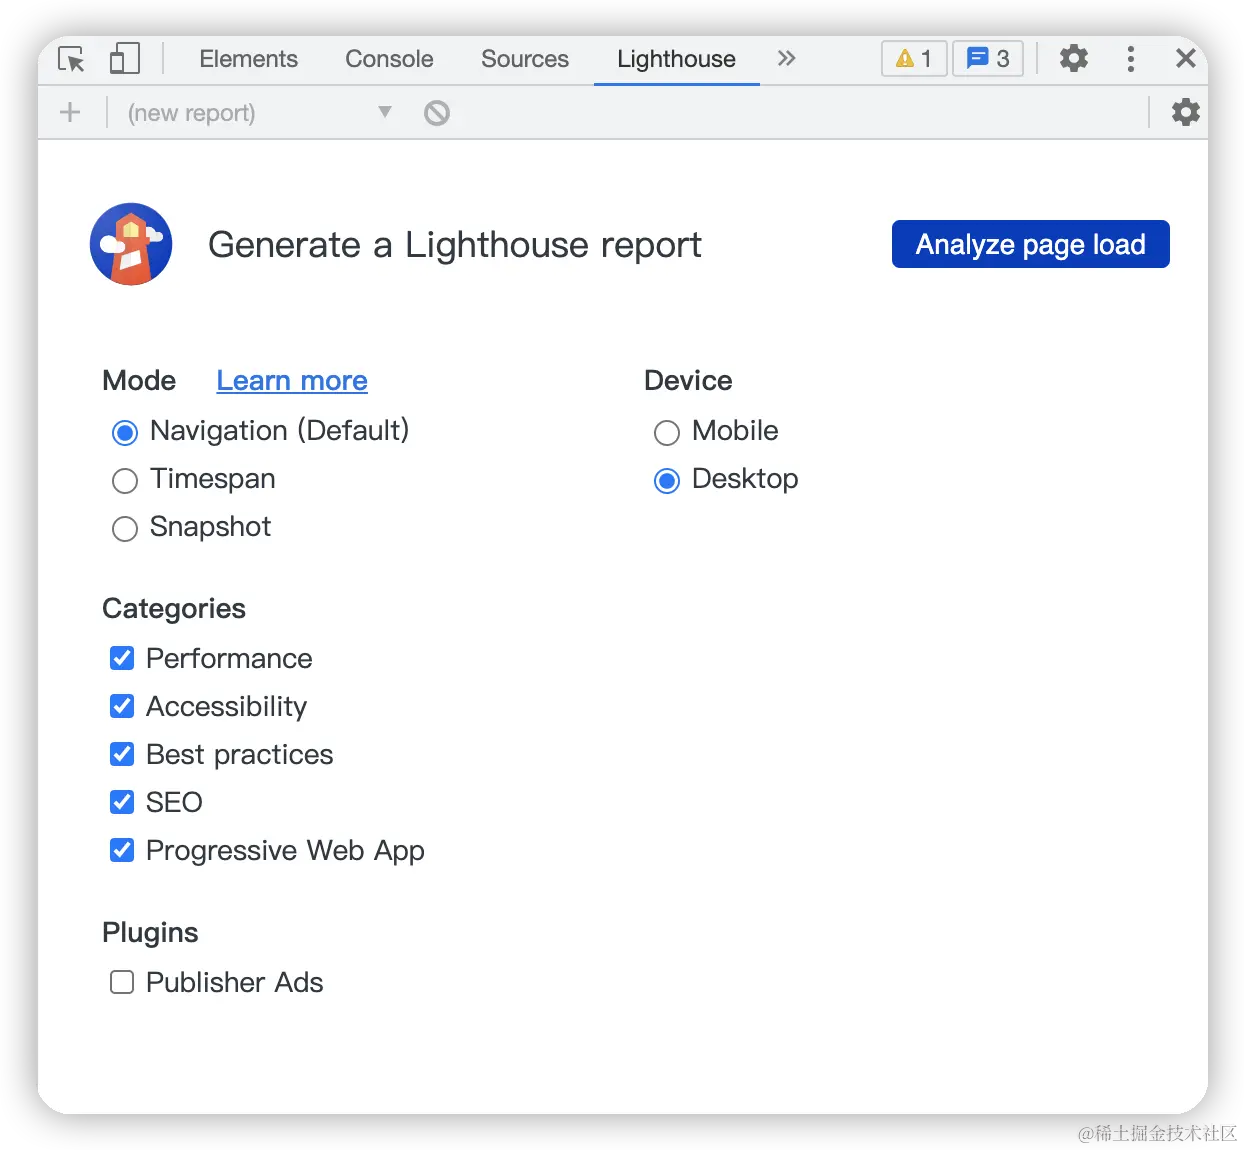Uncheck the Performance category

[122, 658]
